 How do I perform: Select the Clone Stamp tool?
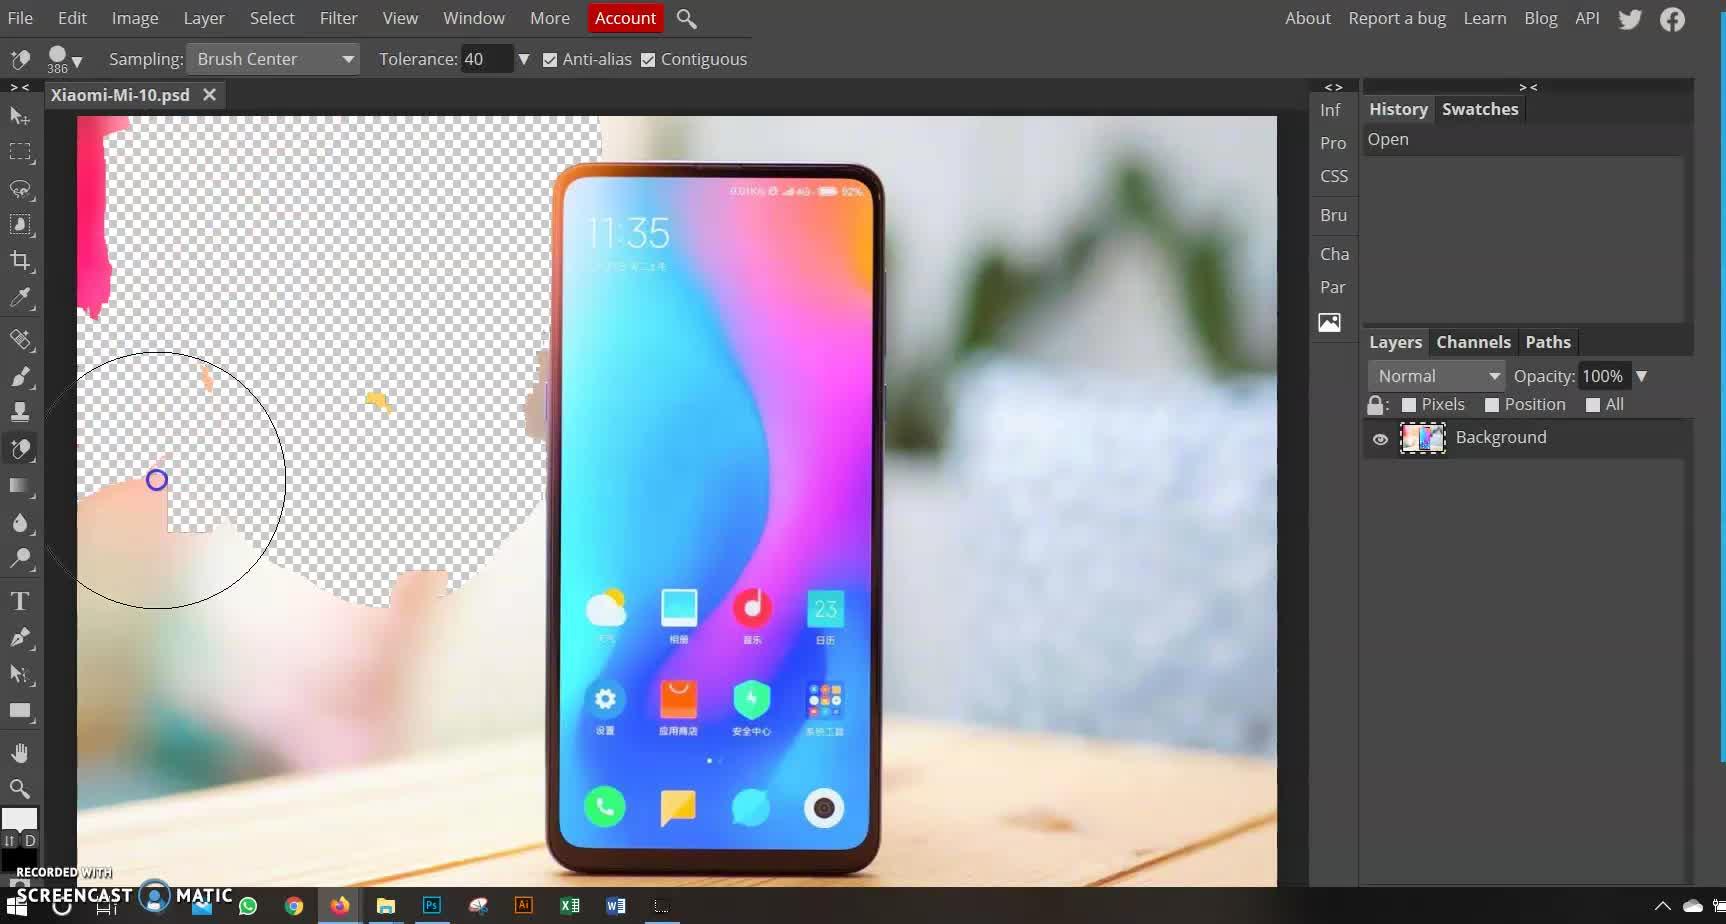pos(19,412)
